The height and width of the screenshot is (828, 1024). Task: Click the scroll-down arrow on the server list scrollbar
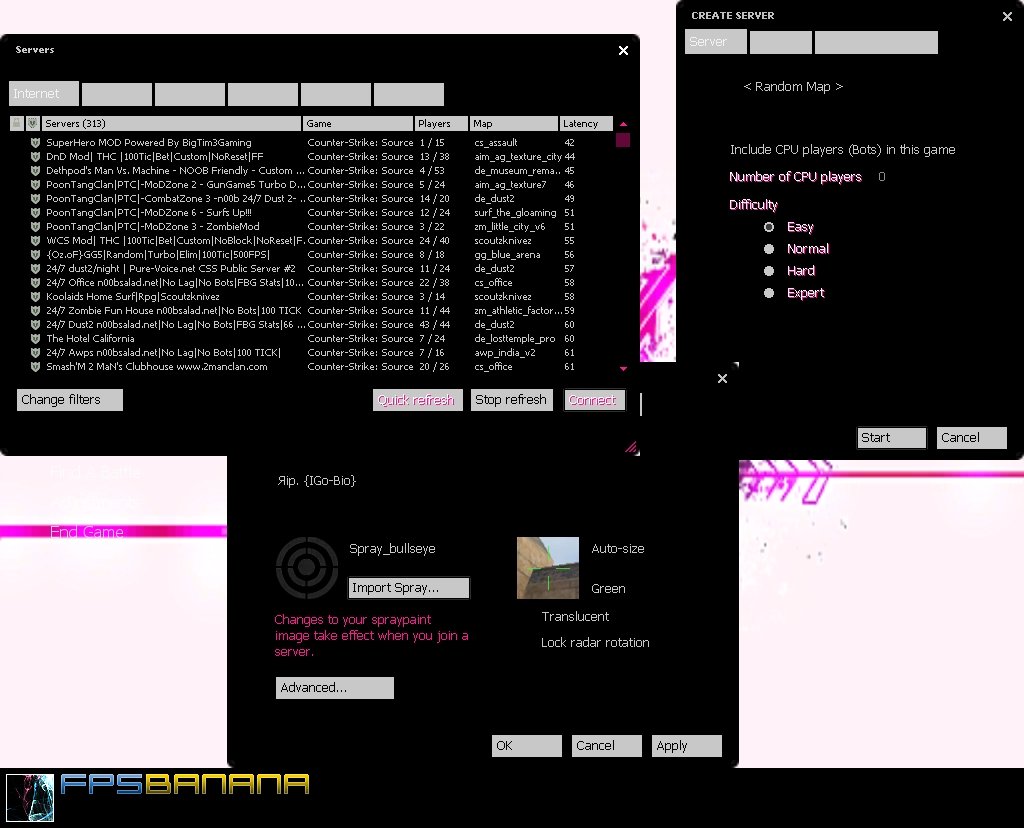click(622, 367)
